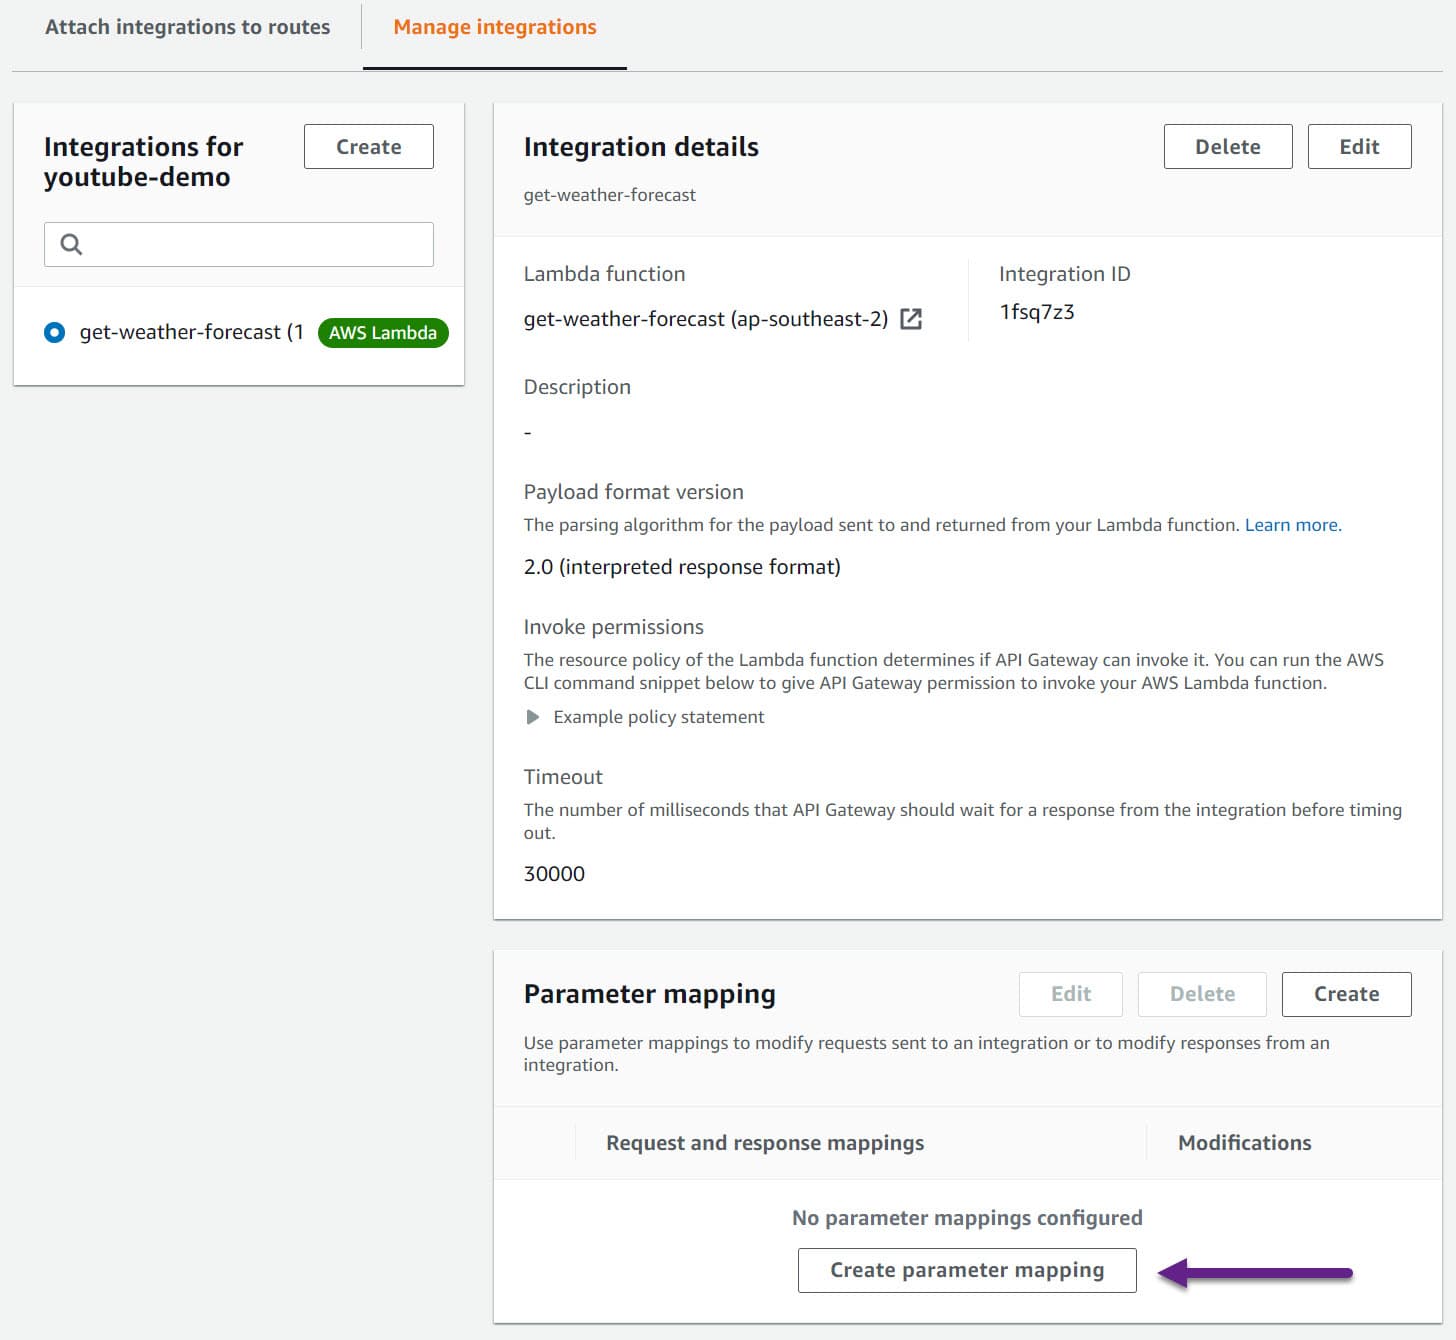The height and width of the screenshot is (1340, 1456).
Task: Click the 2.0 (interpreted response format) value
Action: pos(682,567)
